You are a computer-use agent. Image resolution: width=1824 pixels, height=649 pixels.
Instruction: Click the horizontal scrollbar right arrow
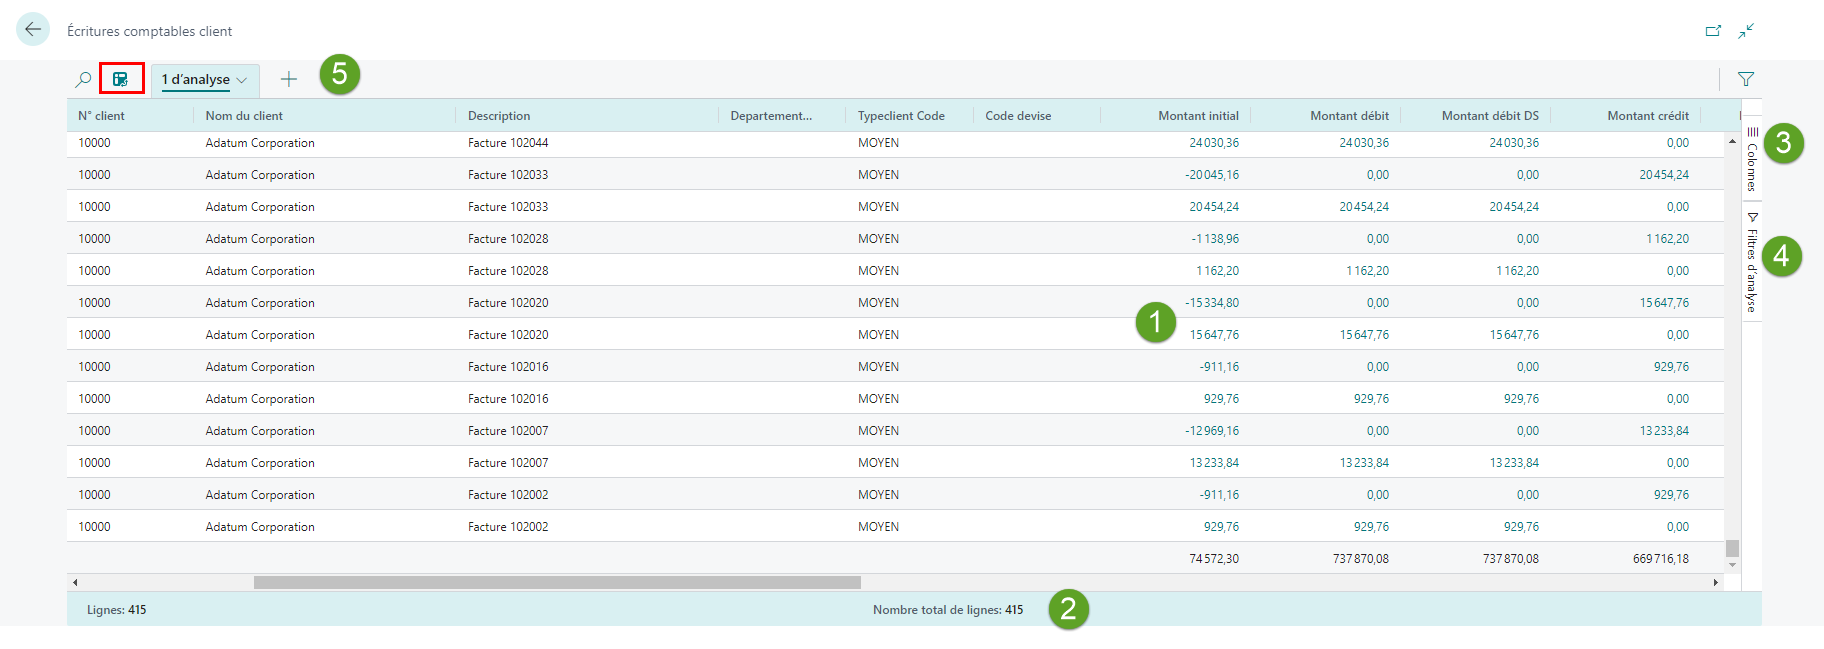coord(1716,582)
